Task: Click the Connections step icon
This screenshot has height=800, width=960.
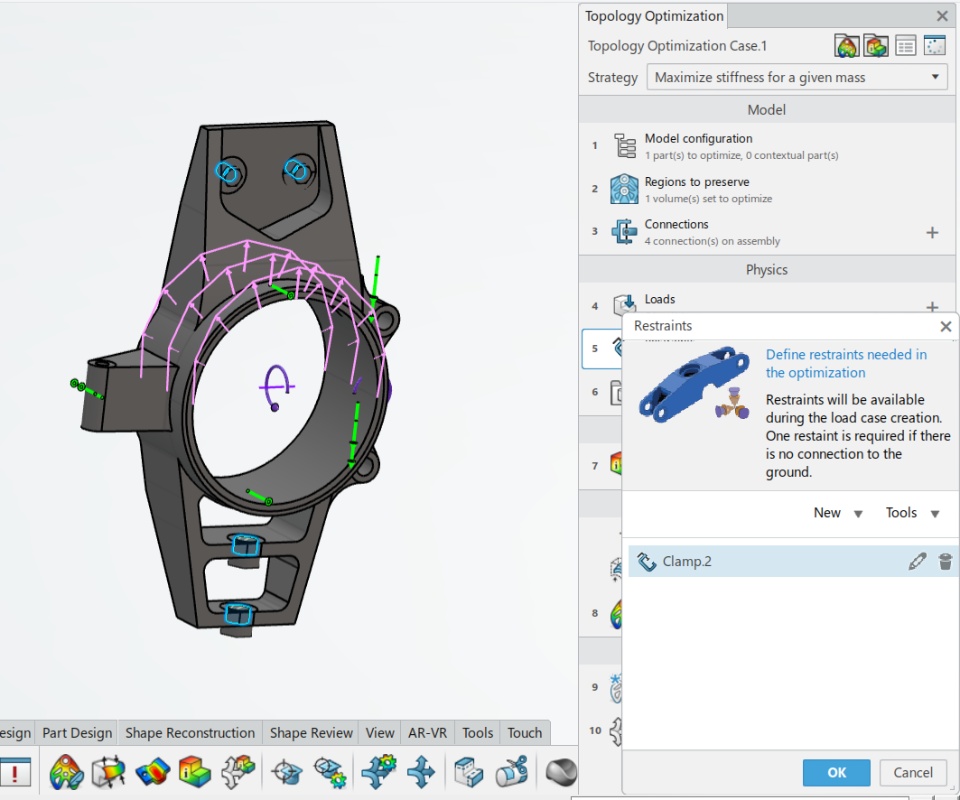Action: coord(625,232)
